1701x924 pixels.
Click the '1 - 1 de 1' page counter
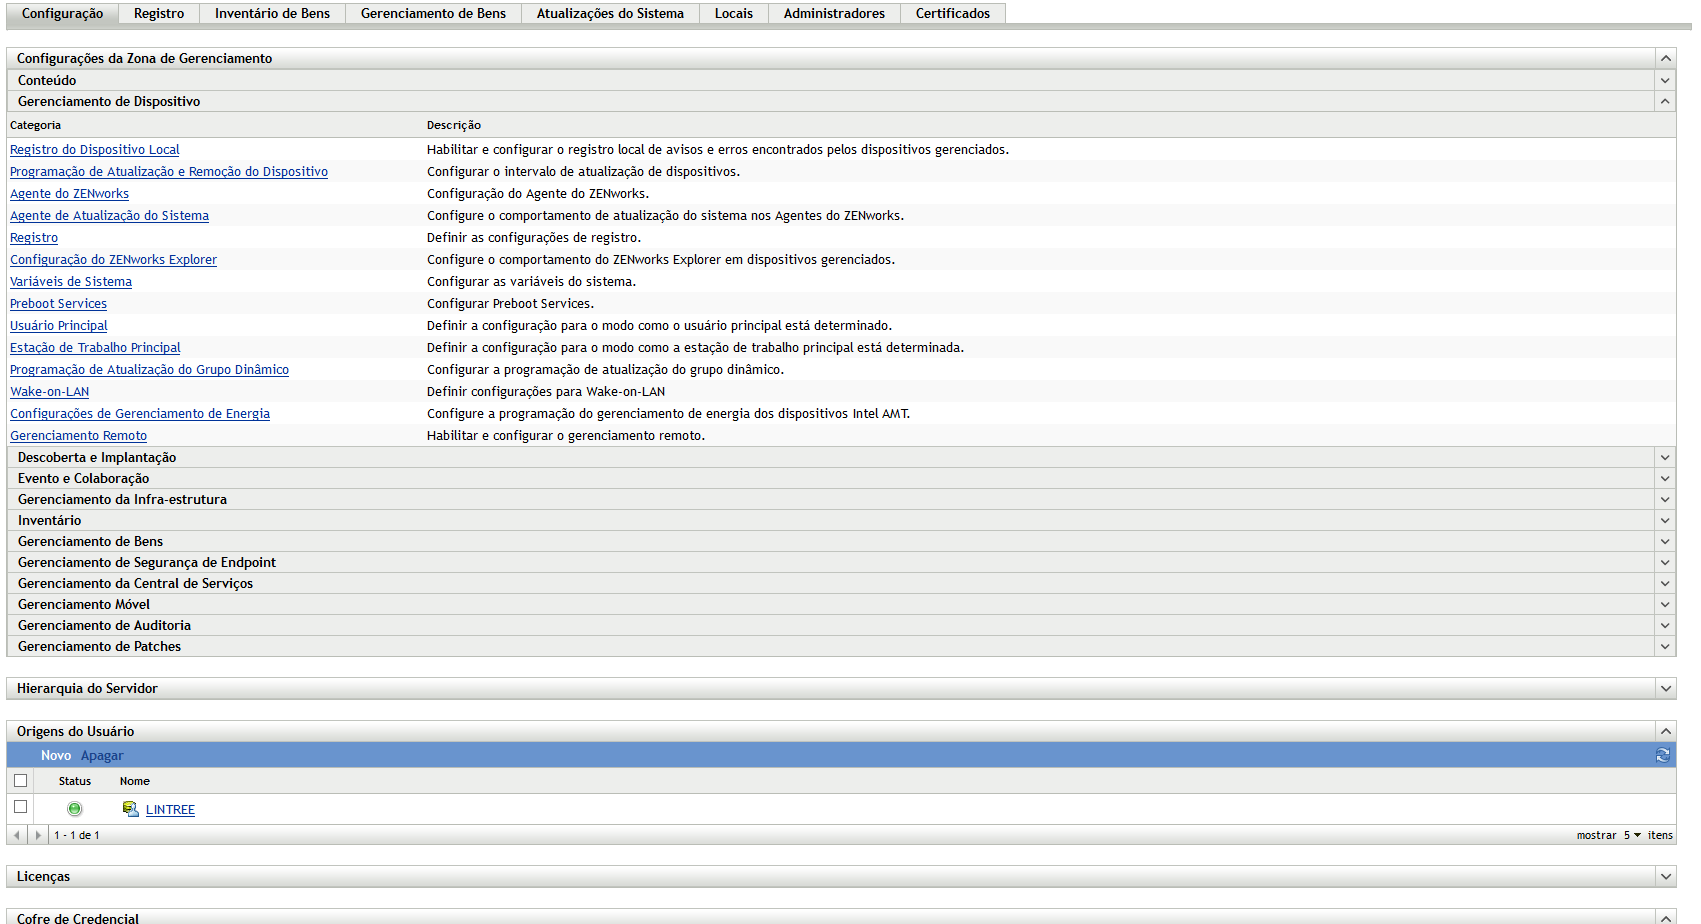(77, 835)
